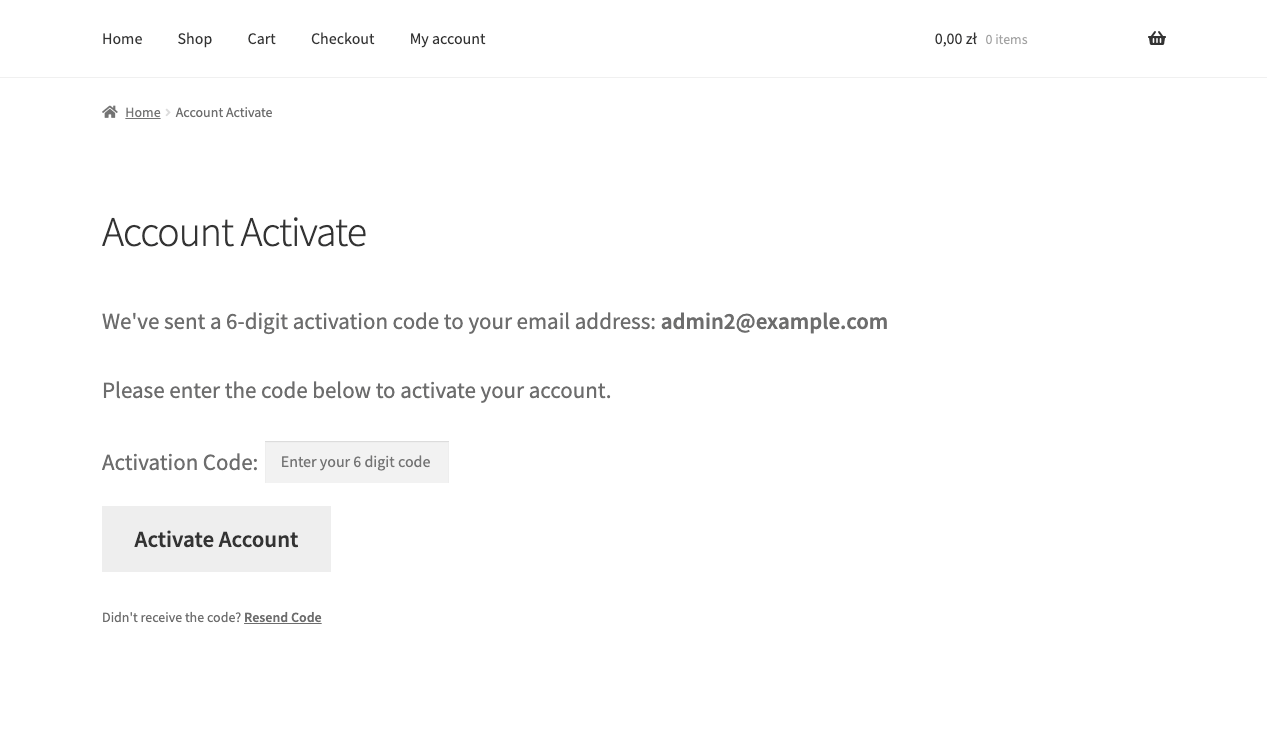Click the Resend Code link
The height and width of the screenshot is (753, 1267).
click(283, 618)
